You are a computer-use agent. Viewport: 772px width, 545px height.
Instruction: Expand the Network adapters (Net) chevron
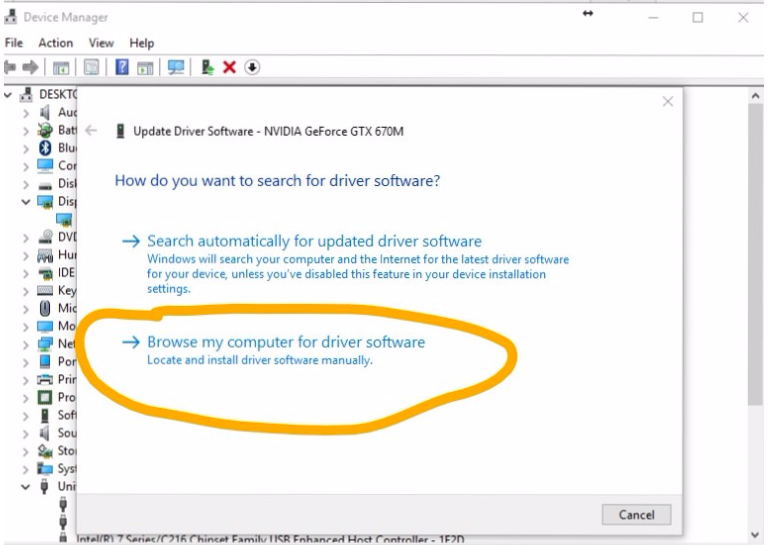(x=26, y=345)
